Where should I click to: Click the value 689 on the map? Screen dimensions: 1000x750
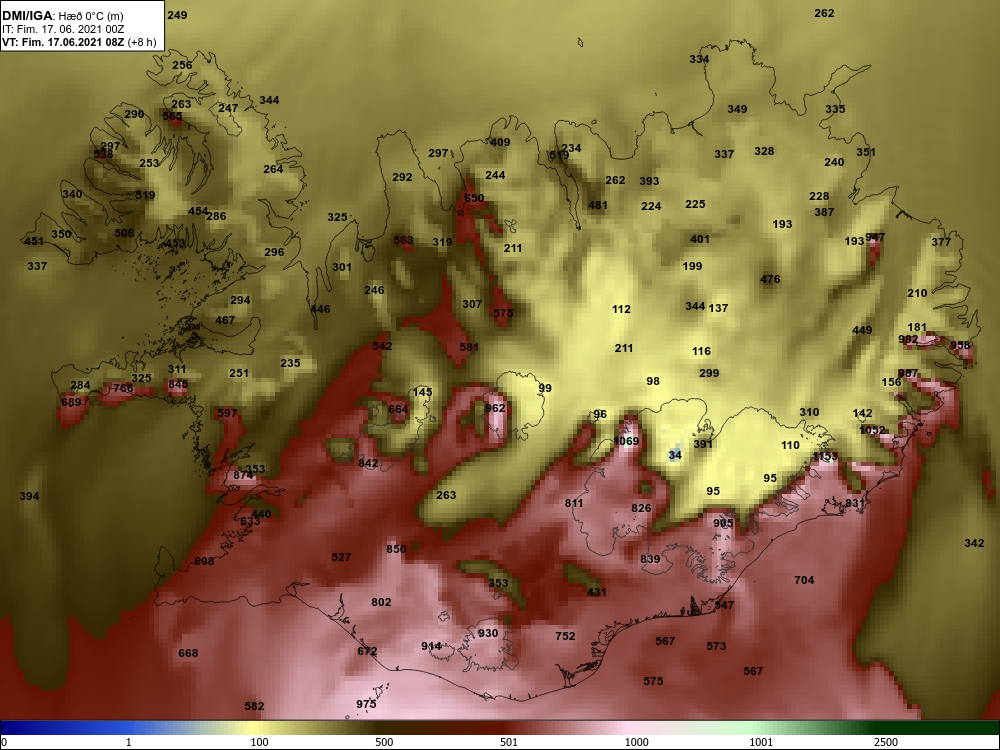(71, 402)
